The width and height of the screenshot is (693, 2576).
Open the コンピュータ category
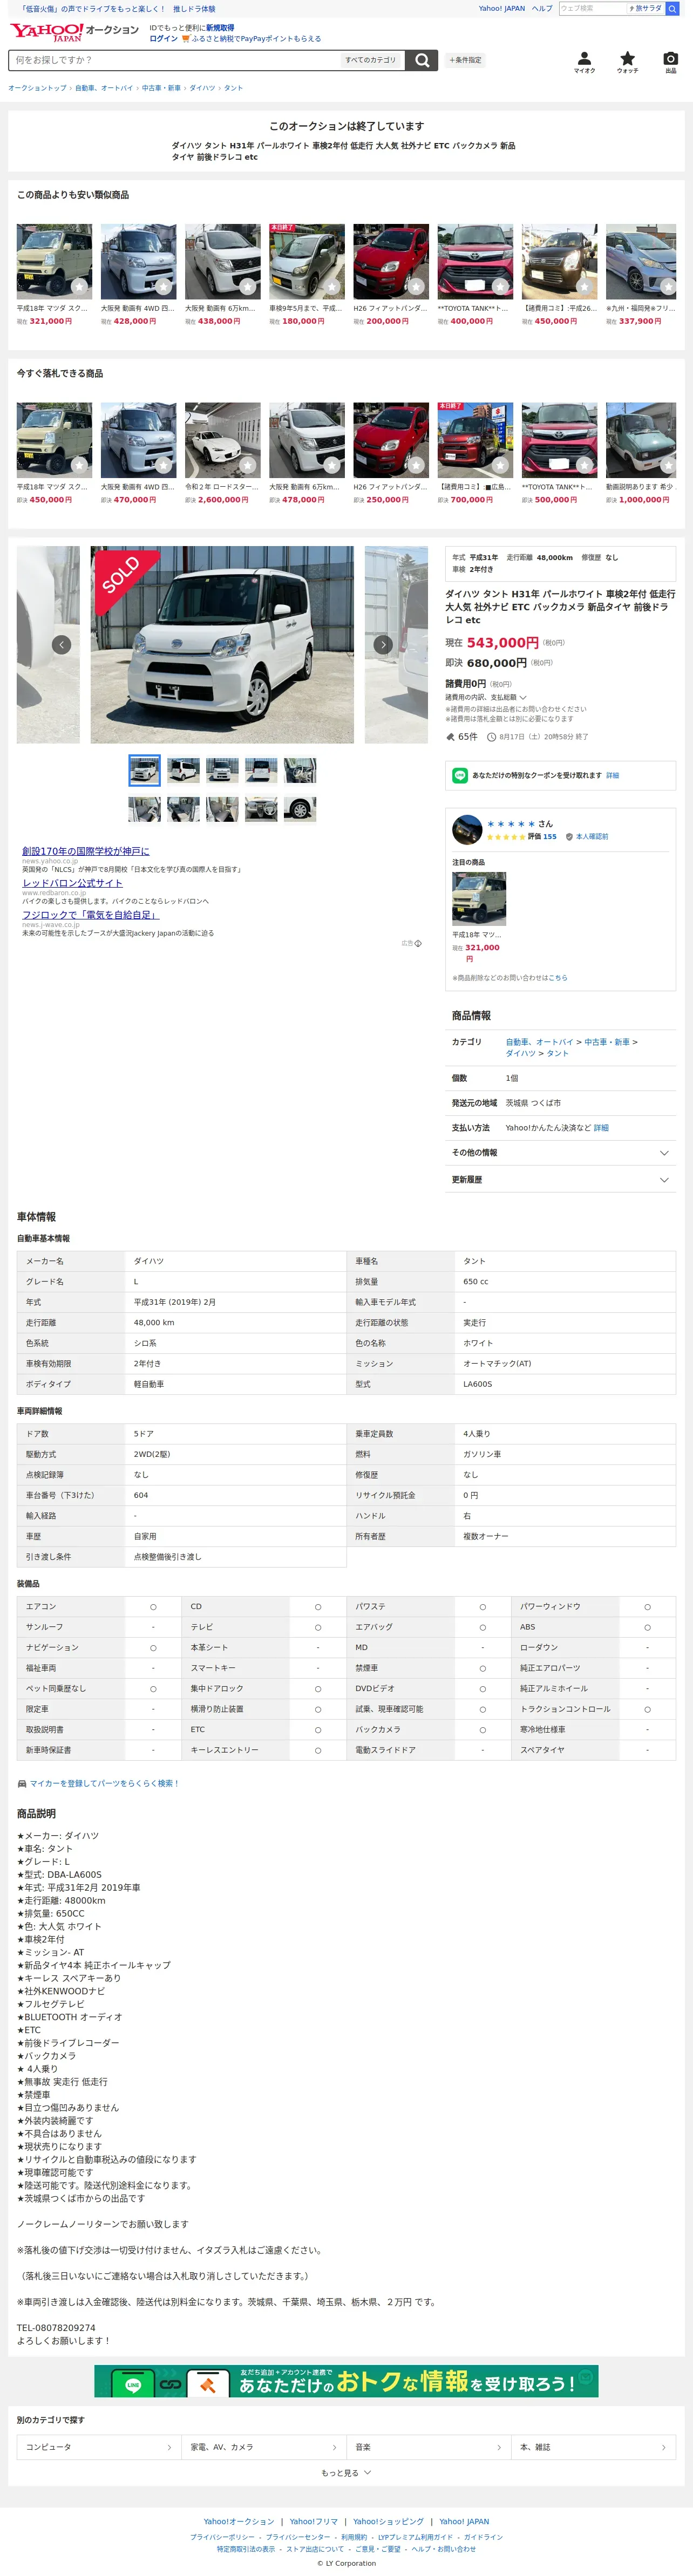(x=99, y=2447)
